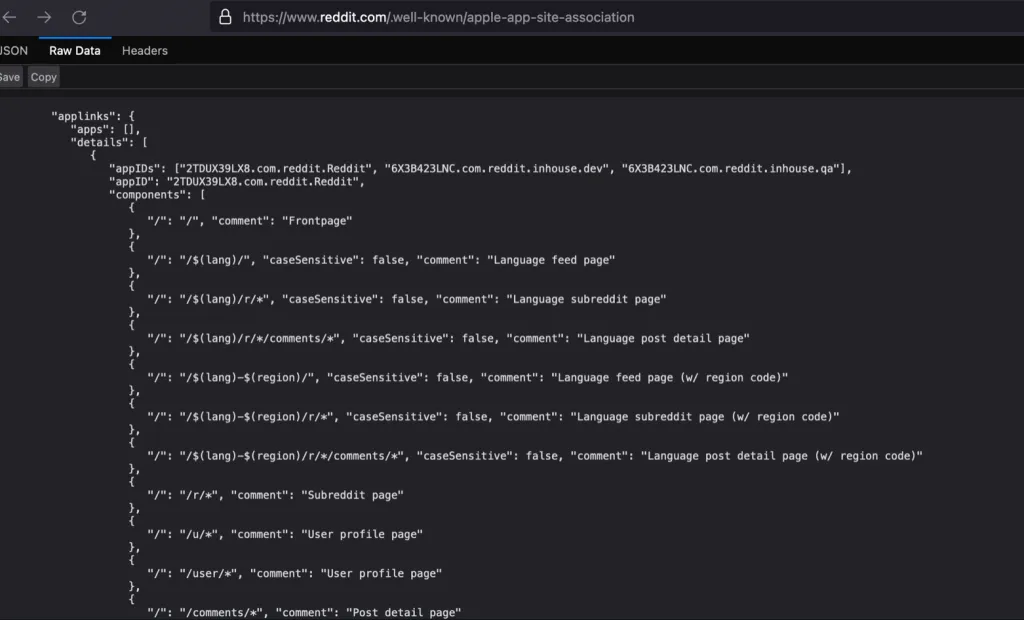Switch to the JSON viewer tab

[13, 50]
